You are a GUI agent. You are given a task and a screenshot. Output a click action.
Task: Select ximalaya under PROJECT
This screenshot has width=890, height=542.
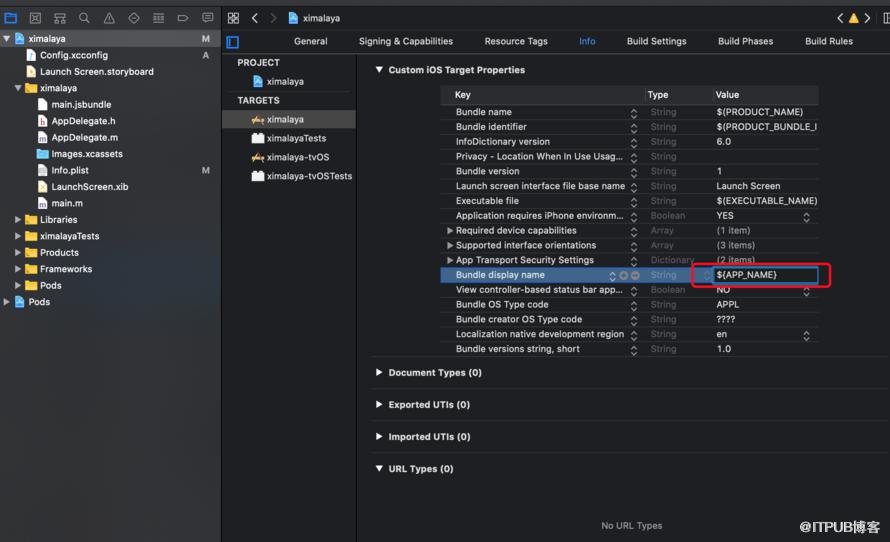tap(285, 82)
